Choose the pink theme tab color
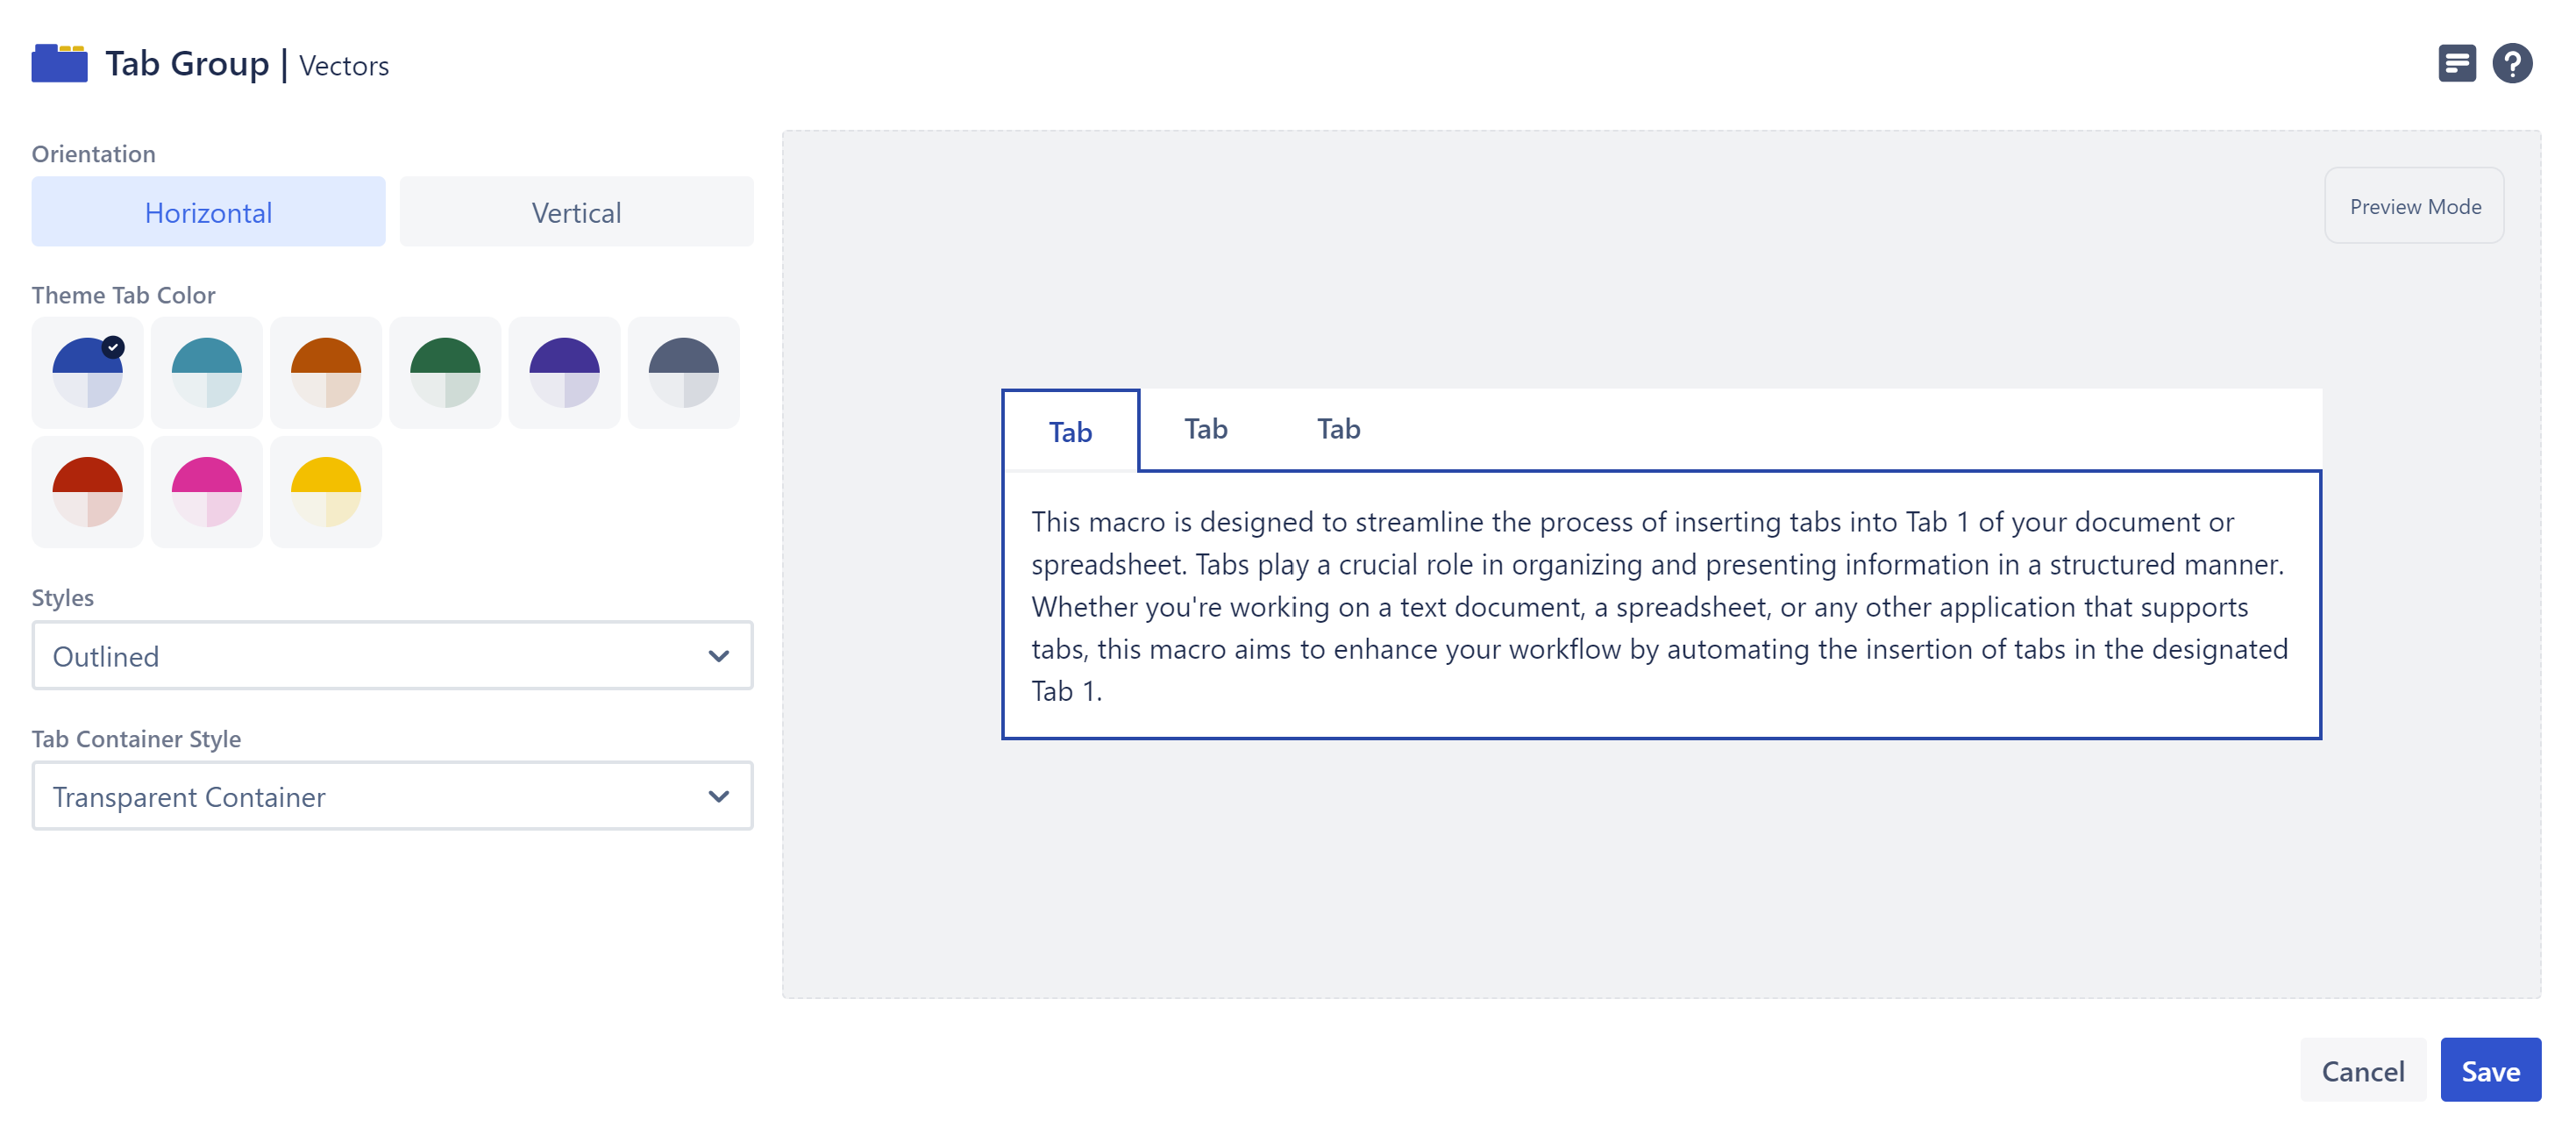The image size is (2576, 1135). click(x=206, y=491)
